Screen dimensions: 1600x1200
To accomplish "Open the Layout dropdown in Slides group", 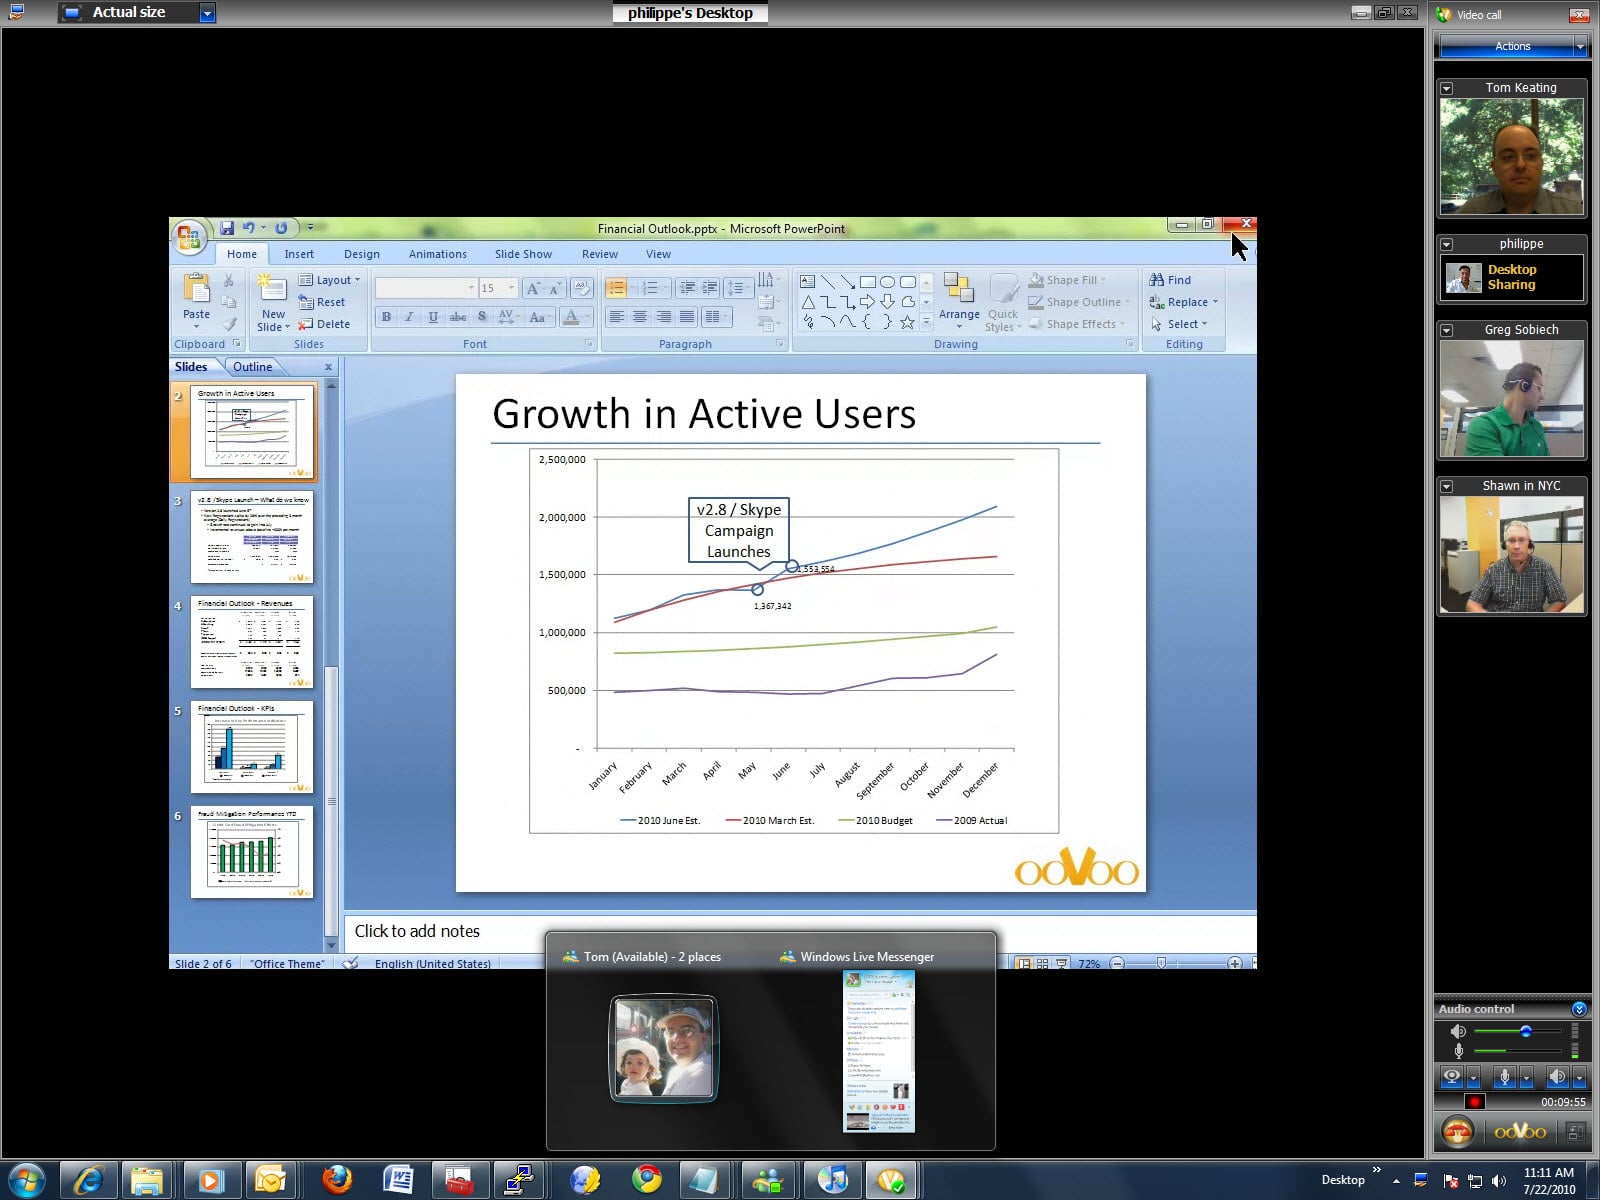I will pyautogui.click(x=330, y=280).
